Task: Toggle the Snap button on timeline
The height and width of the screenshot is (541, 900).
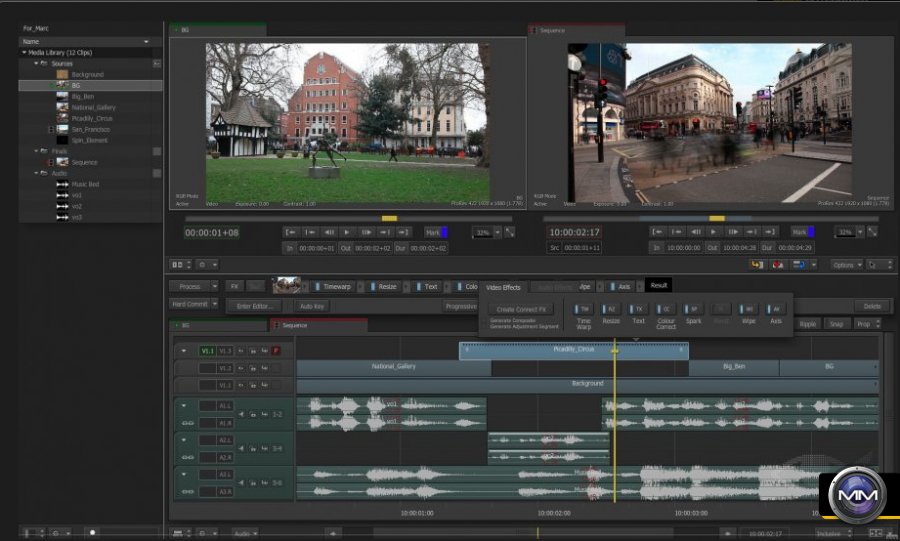Action: 835,324
